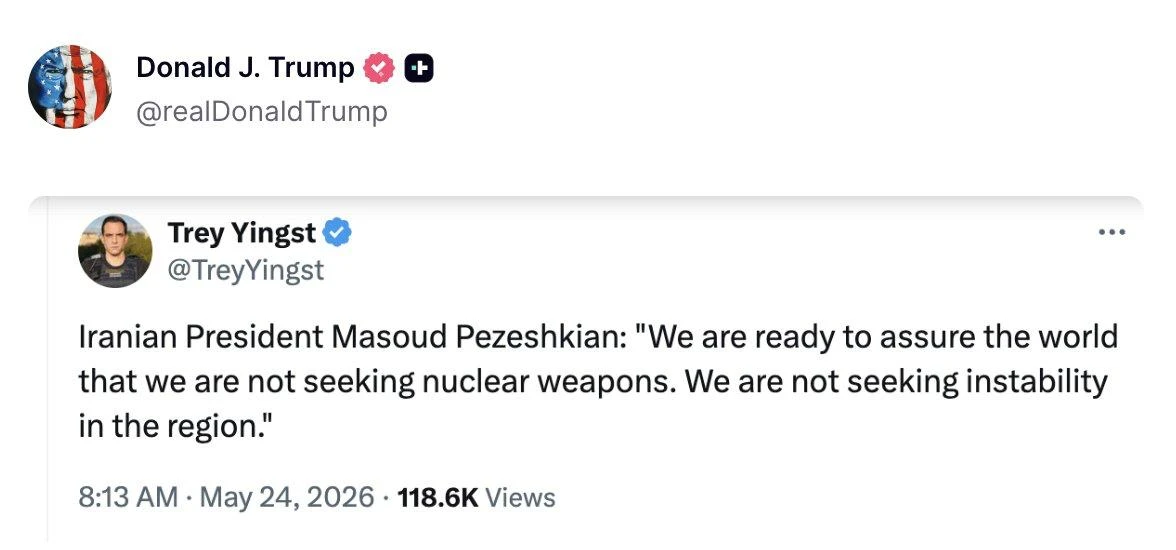Open Donald J. Trump's flag profile avatar
Screen dimensions: 1176x550
(70, 86)
